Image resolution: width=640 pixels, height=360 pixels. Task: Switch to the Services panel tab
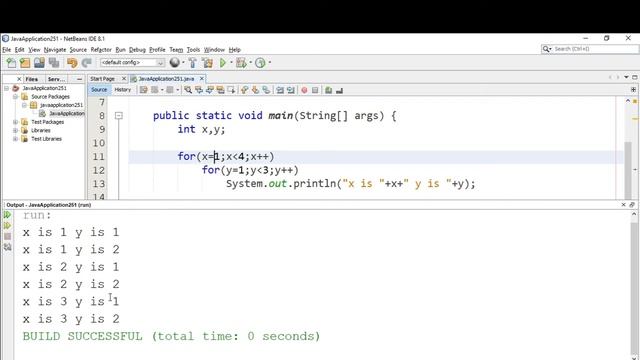click(x=56, y=79)
